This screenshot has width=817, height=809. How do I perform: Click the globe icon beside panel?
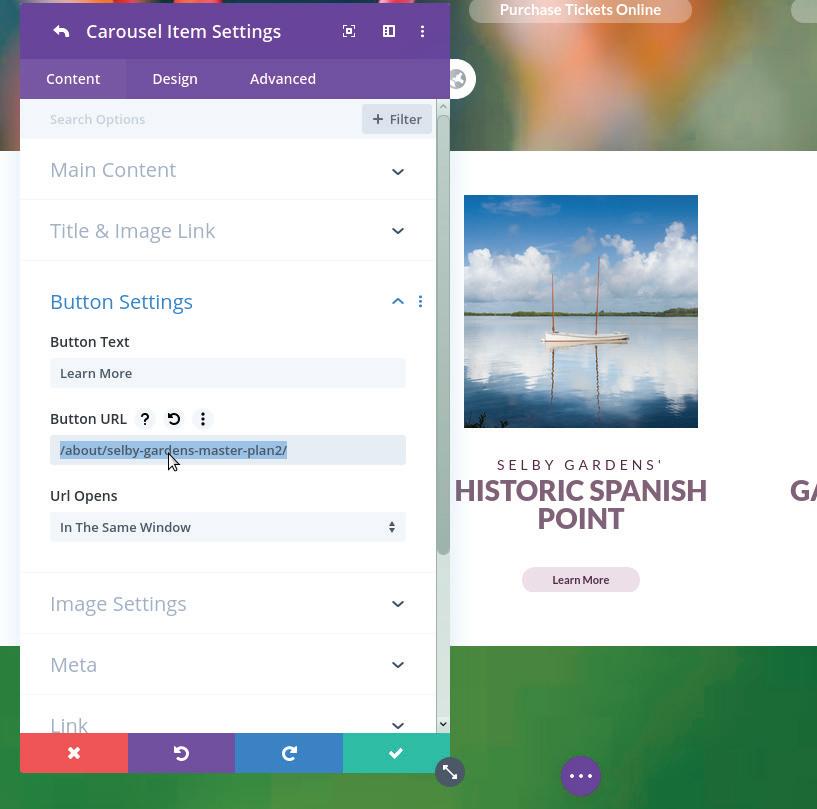click(x=459, y=79)
